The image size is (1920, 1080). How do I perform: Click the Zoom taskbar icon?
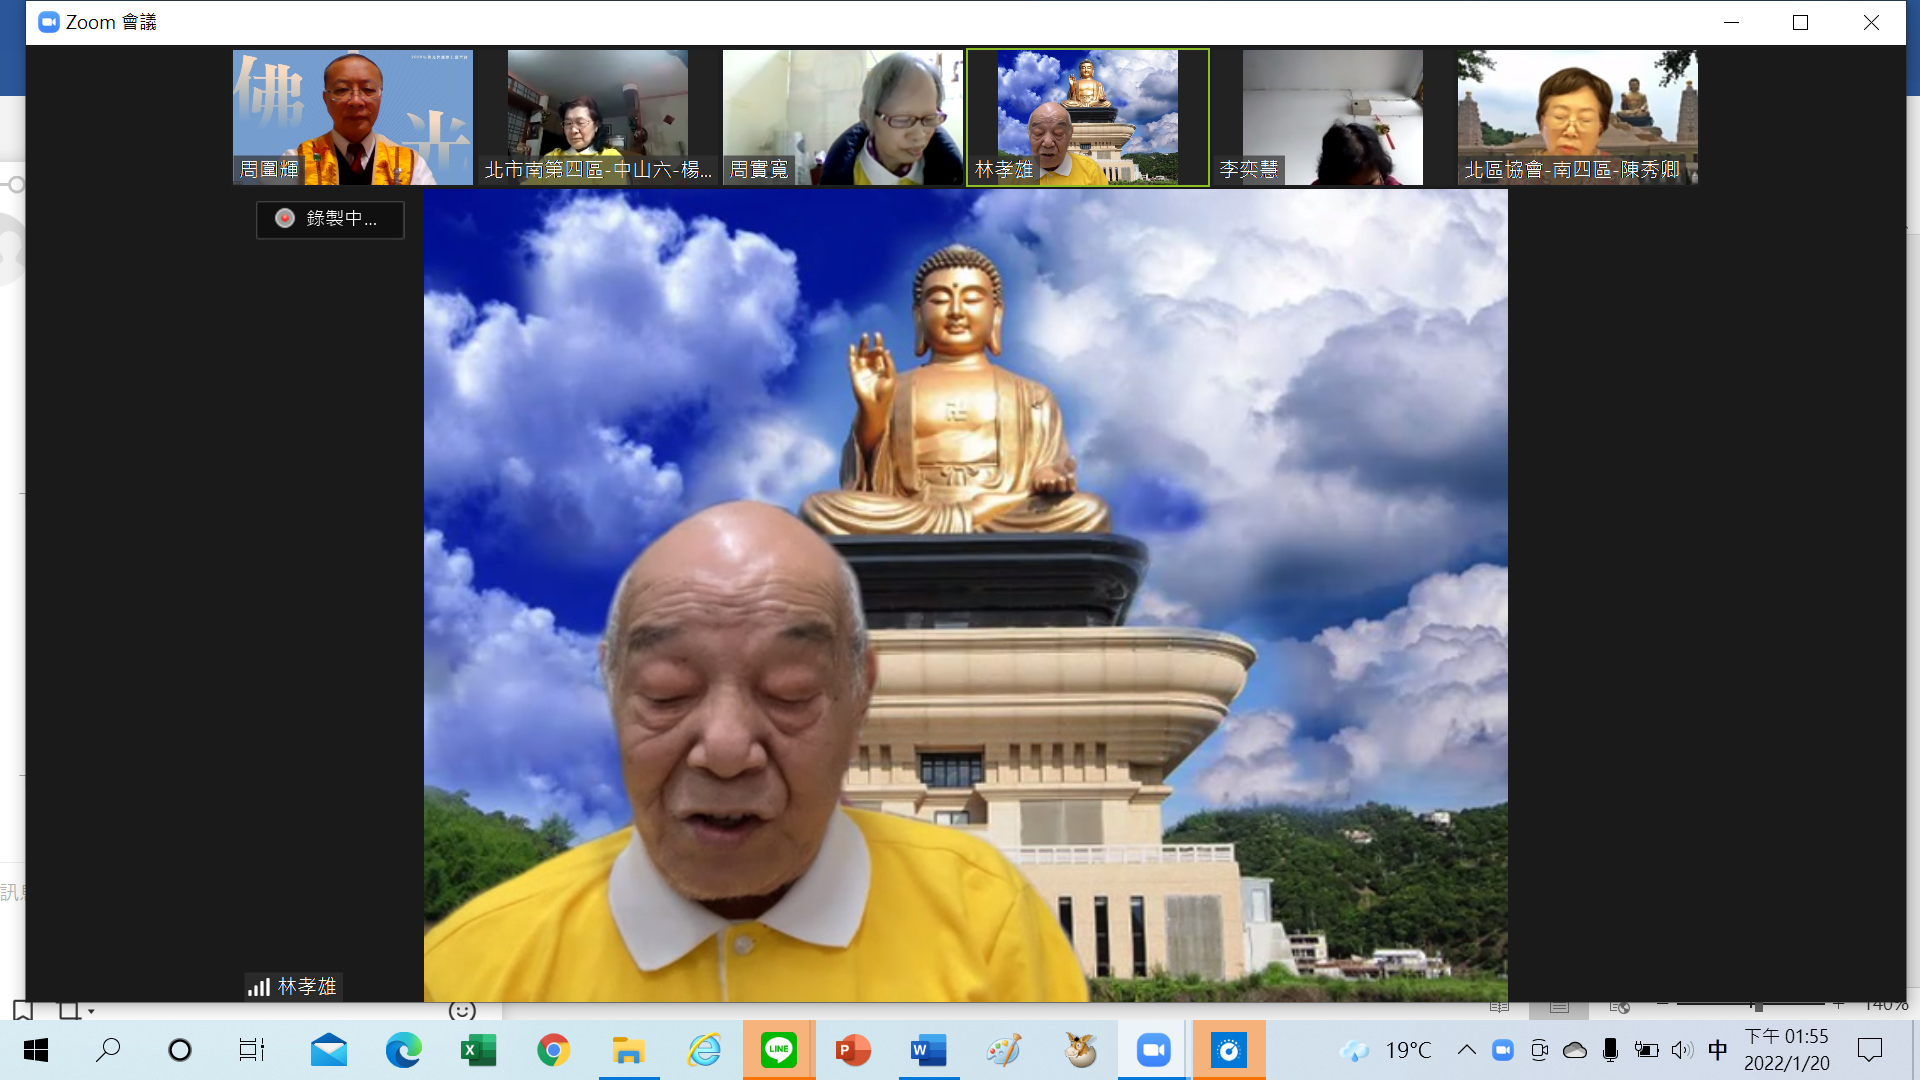click(1153, 1050)
